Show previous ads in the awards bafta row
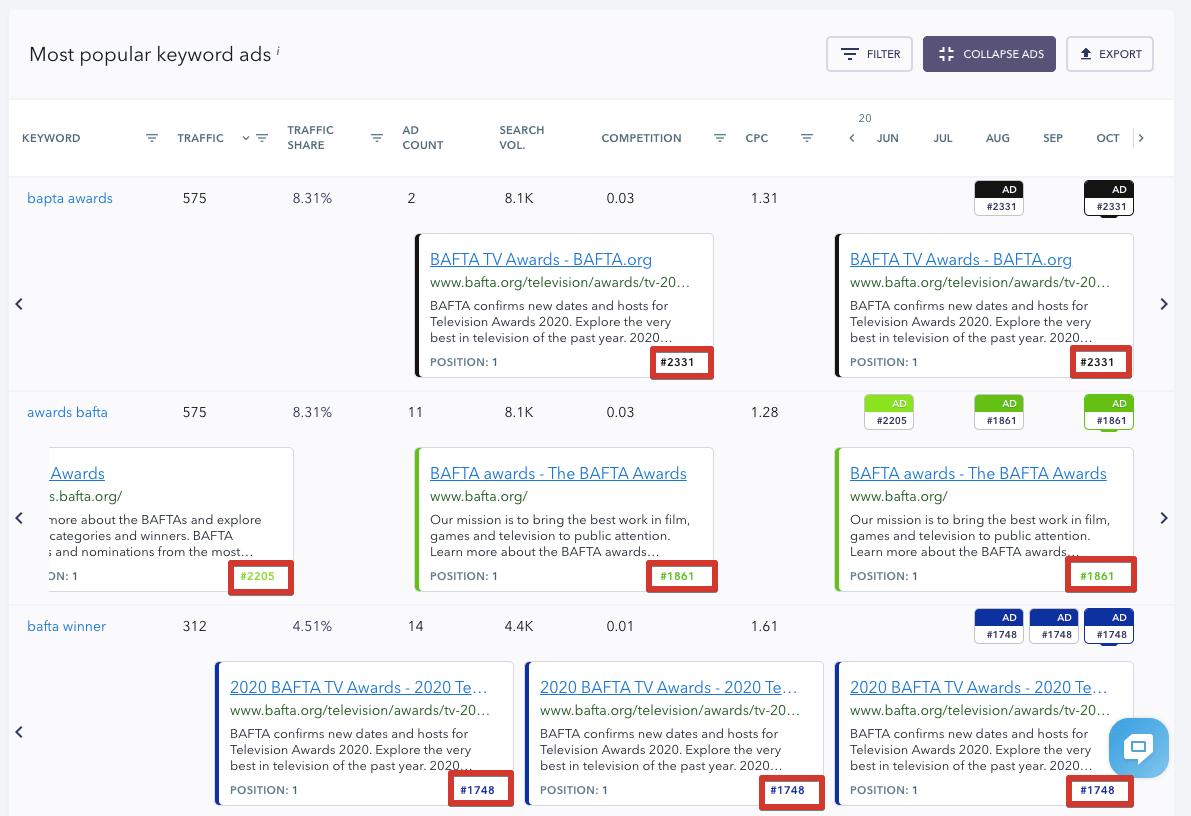This screenshot has height=816, width=1191. coord(19,518)
